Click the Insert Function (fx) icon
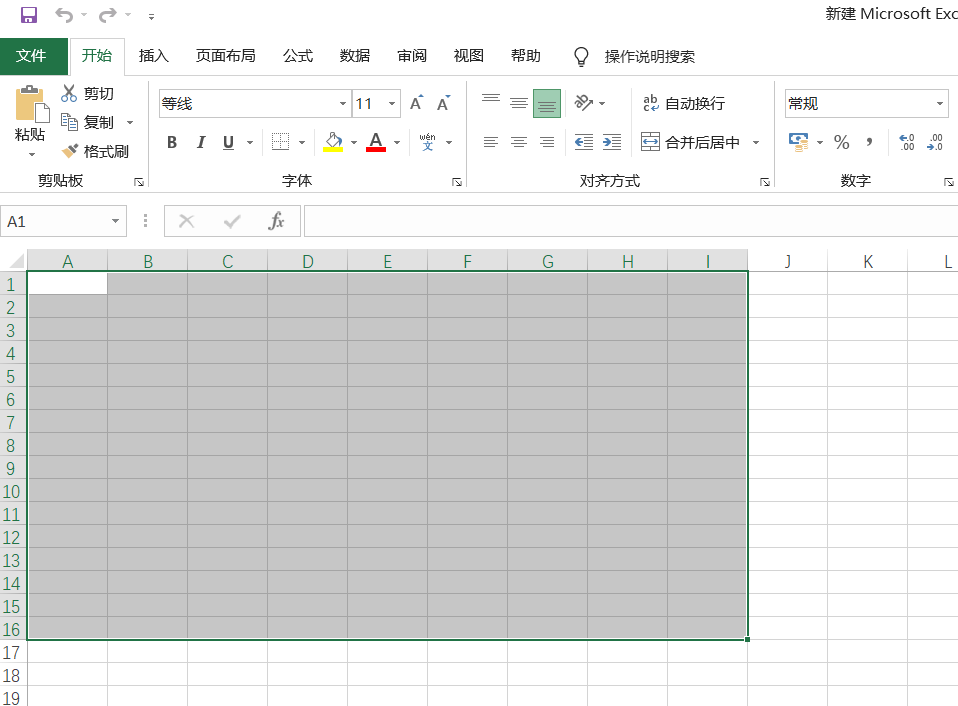958x706 pixels. point(276,221)
